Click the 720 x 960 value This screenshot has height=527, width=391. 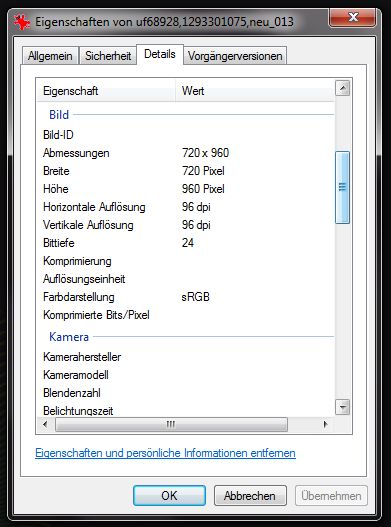(x=205, y=153)
